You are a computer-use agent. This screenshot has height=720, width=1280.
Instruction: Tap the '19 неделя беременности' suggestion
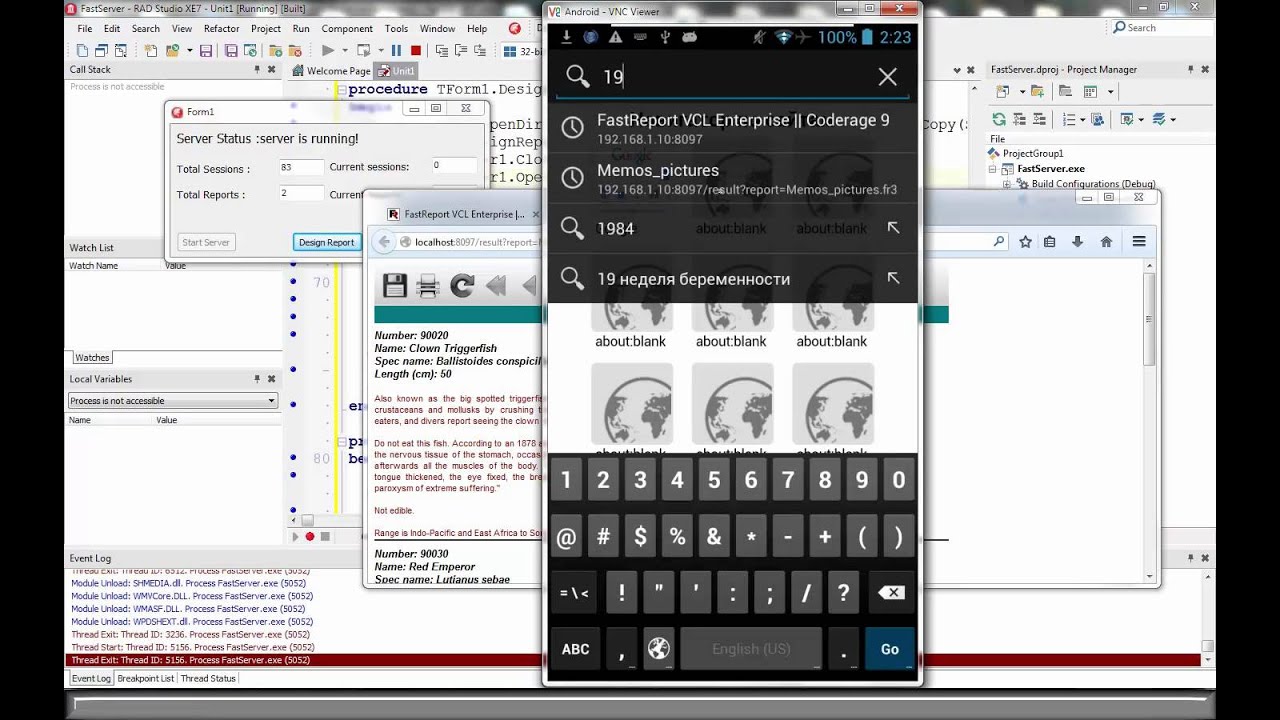coord(732,278)
